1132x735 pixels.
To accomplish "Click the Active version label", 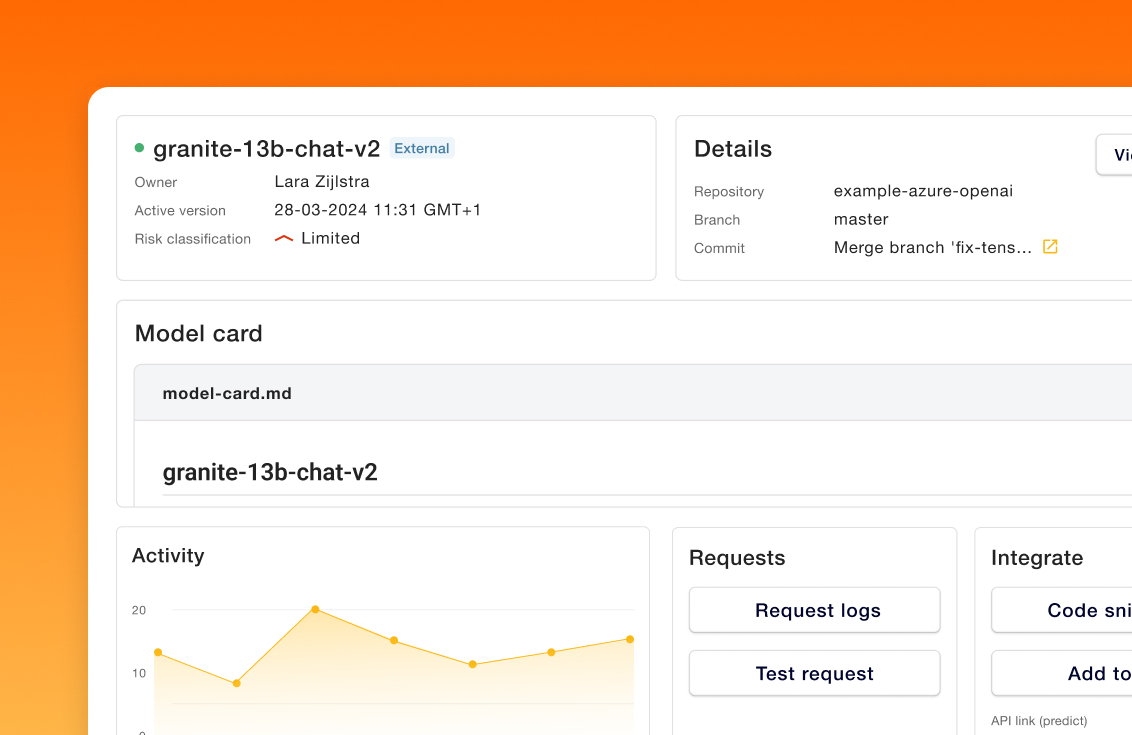I will click(x=180, y=211).
